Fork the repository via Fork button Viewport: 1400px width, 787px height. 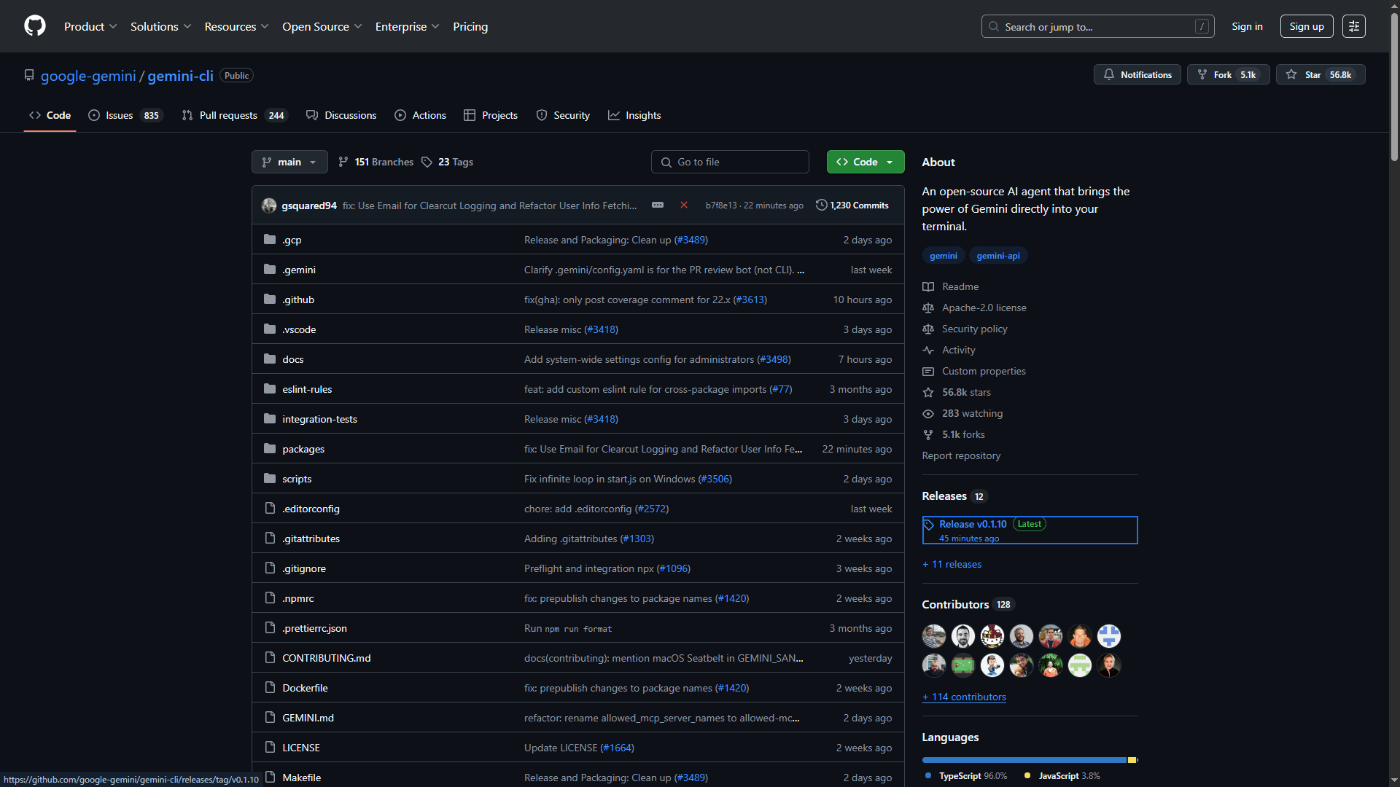pyautogui.click(x=1228, y=75)
